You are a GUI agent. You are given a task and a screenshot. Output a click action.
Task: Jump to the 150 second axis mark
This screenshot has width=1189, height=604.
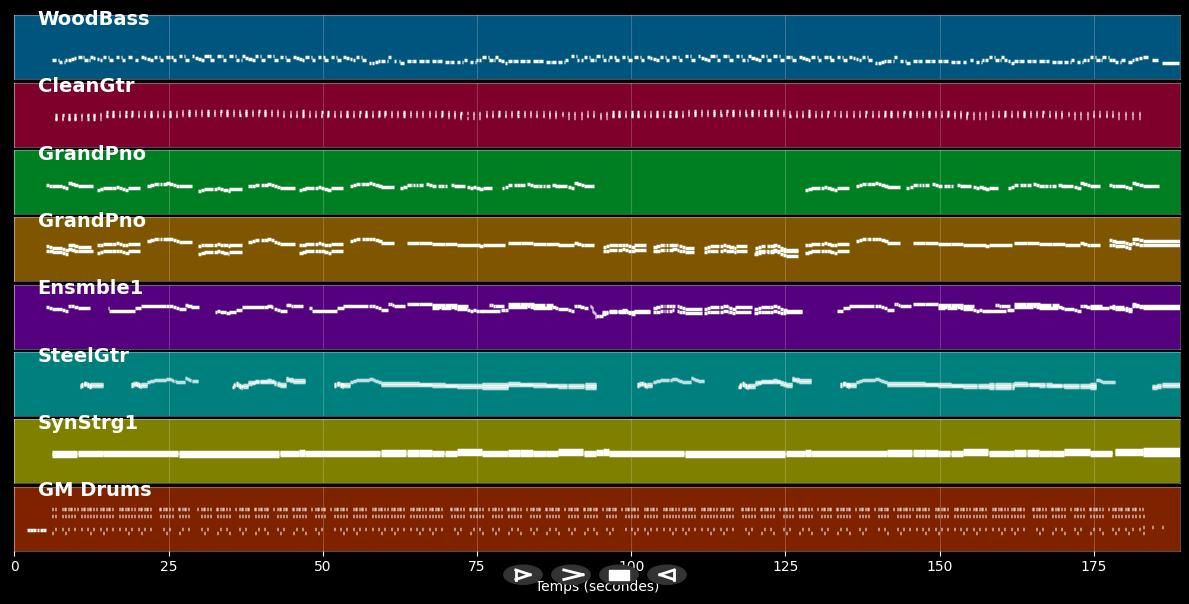pos(939,567)
